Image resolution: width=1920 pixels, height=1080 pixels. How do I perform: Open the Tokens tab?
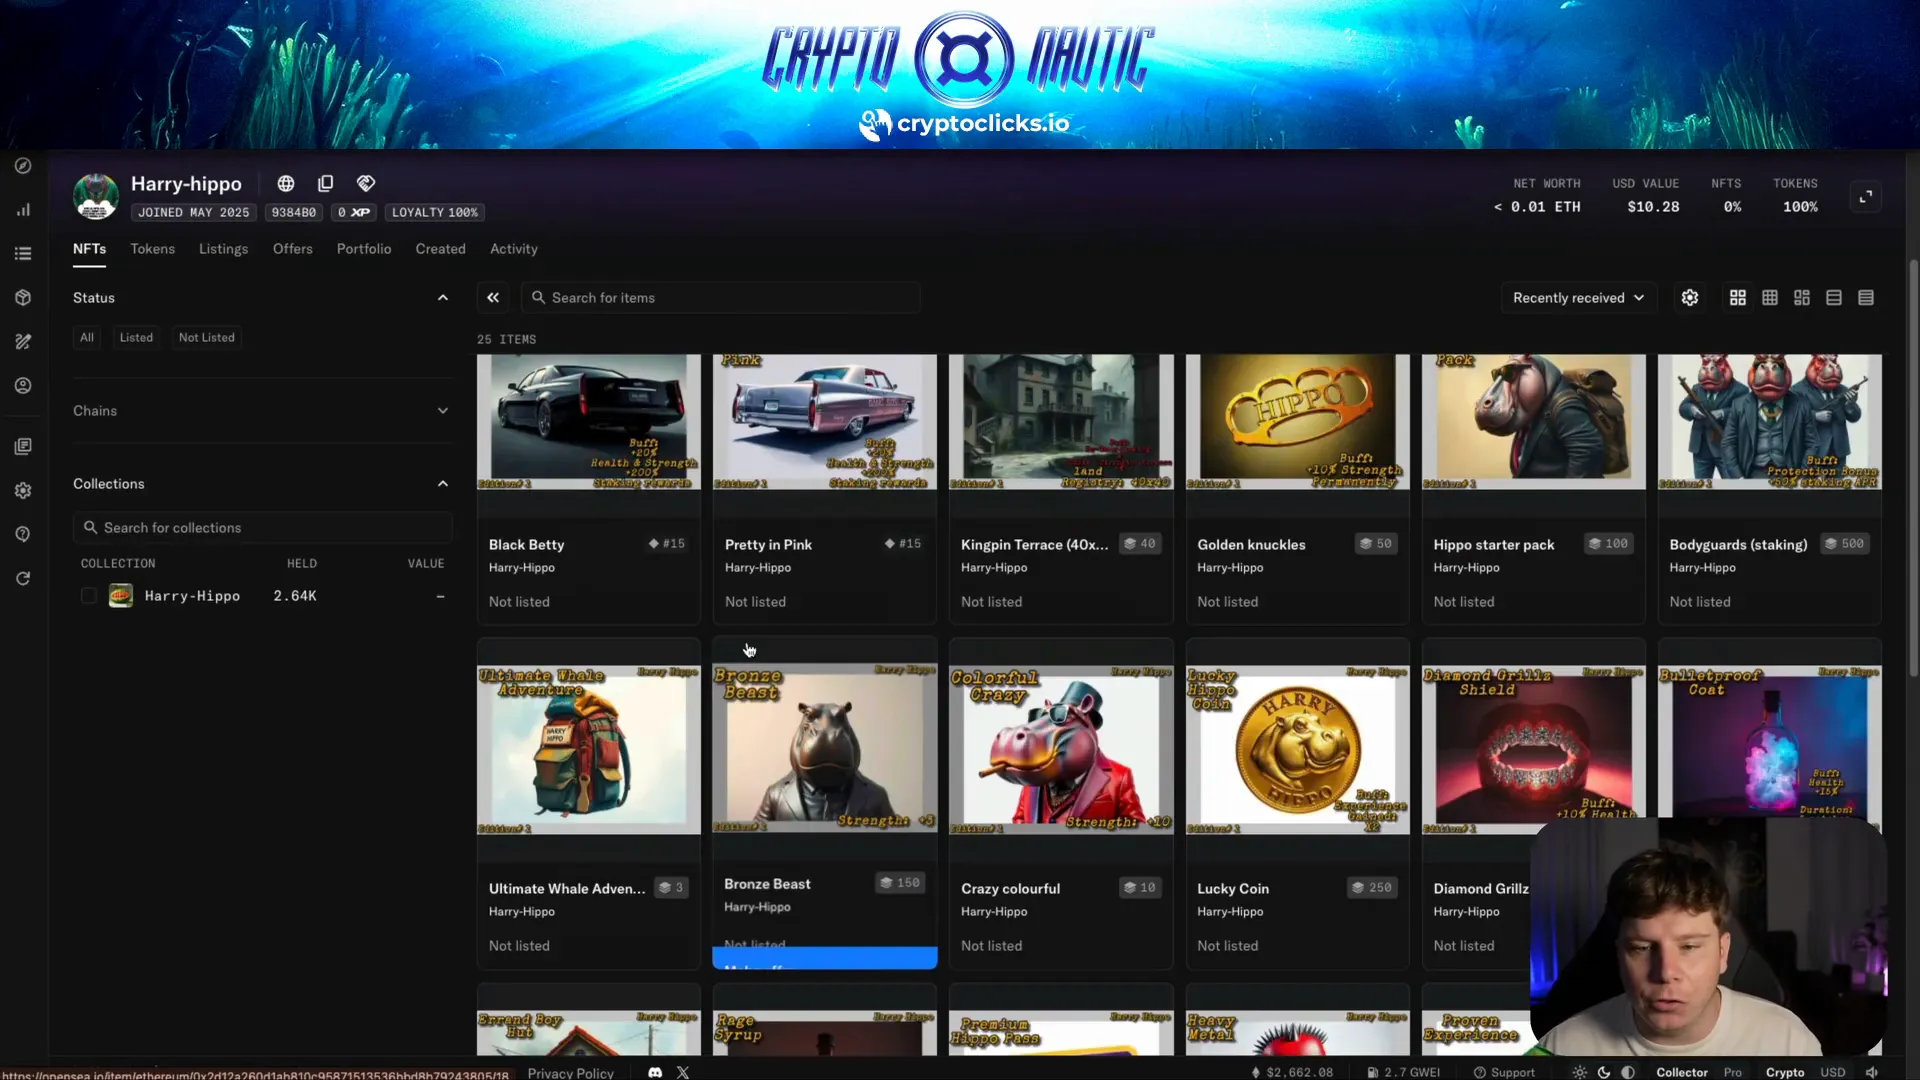point(152,249)
